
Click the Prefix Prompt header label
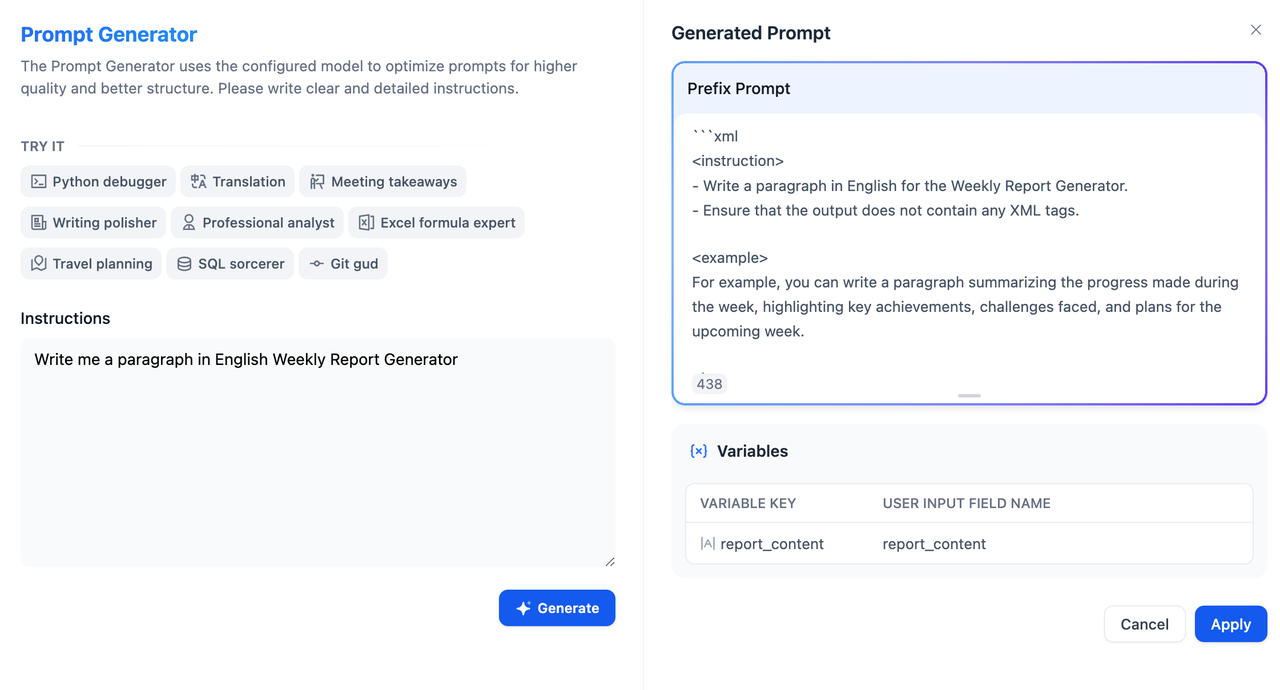pyautogui.click(x=739, y=88)
